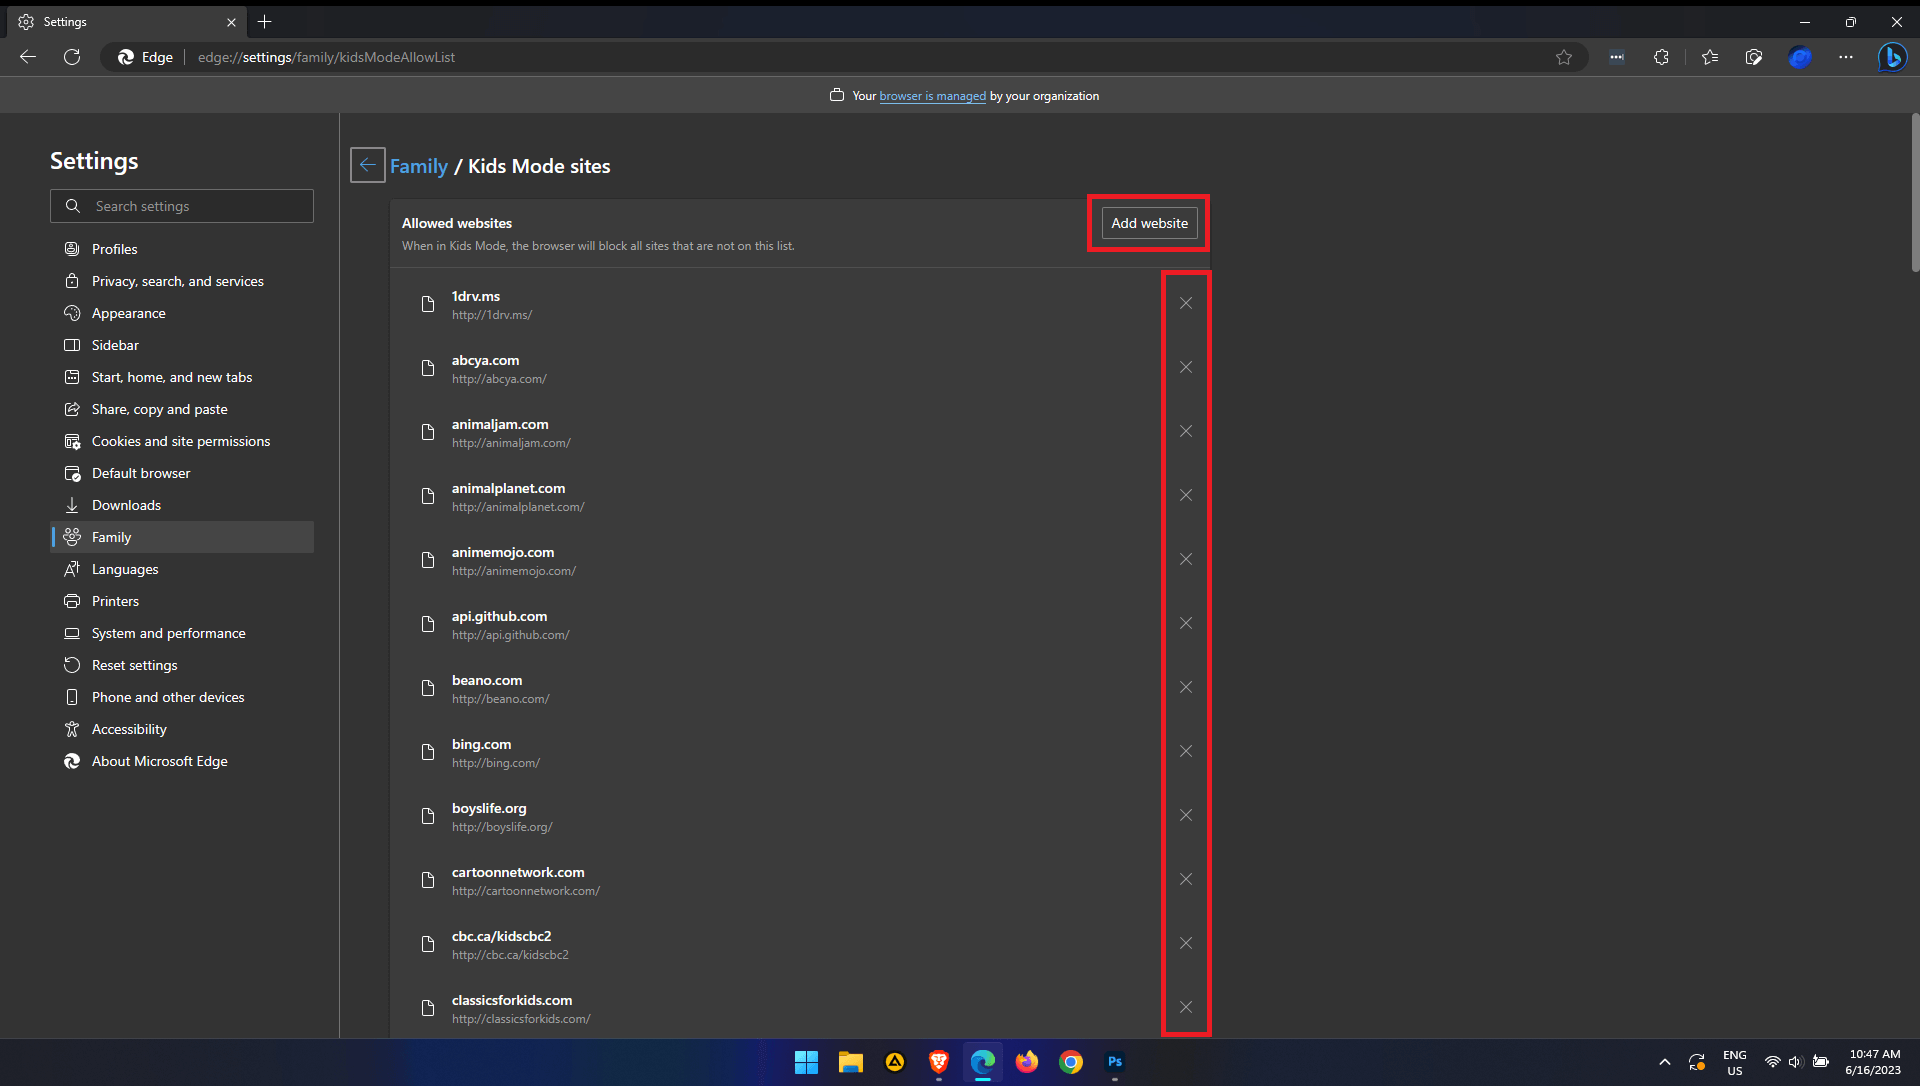Open Google Chrome from taskbar
1920x1086 pixels.
pos(1071,1062)
